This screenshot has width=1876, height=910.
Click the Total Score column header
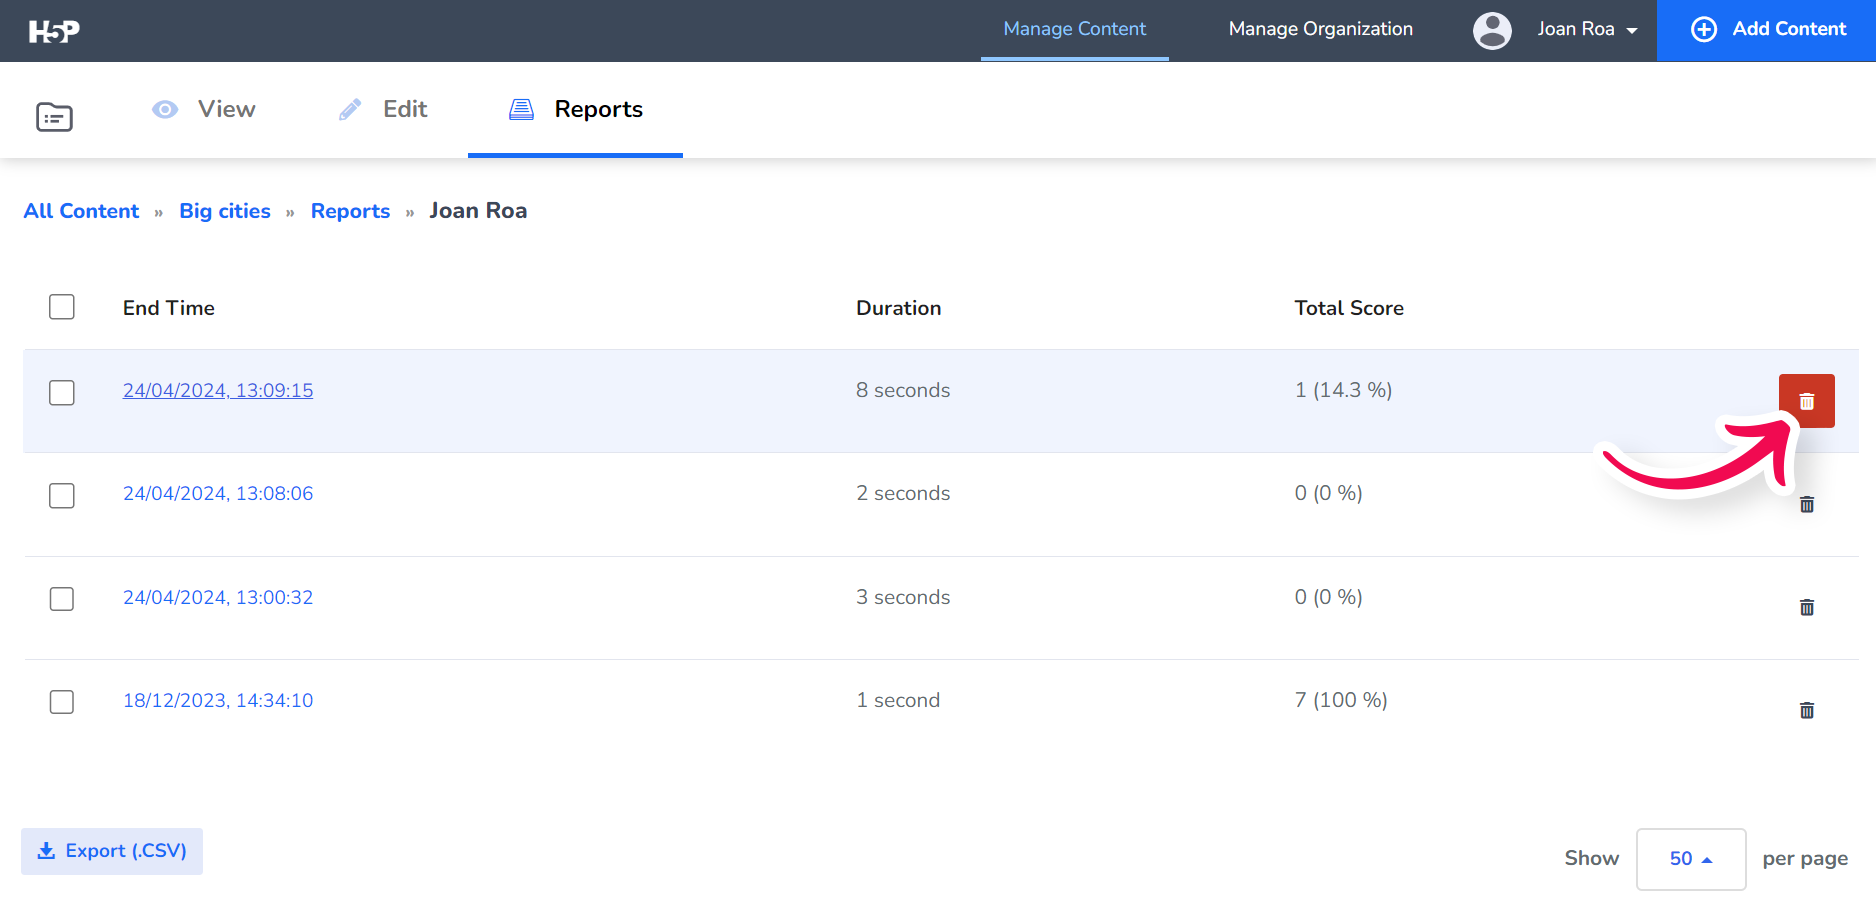coord(1349,308)
